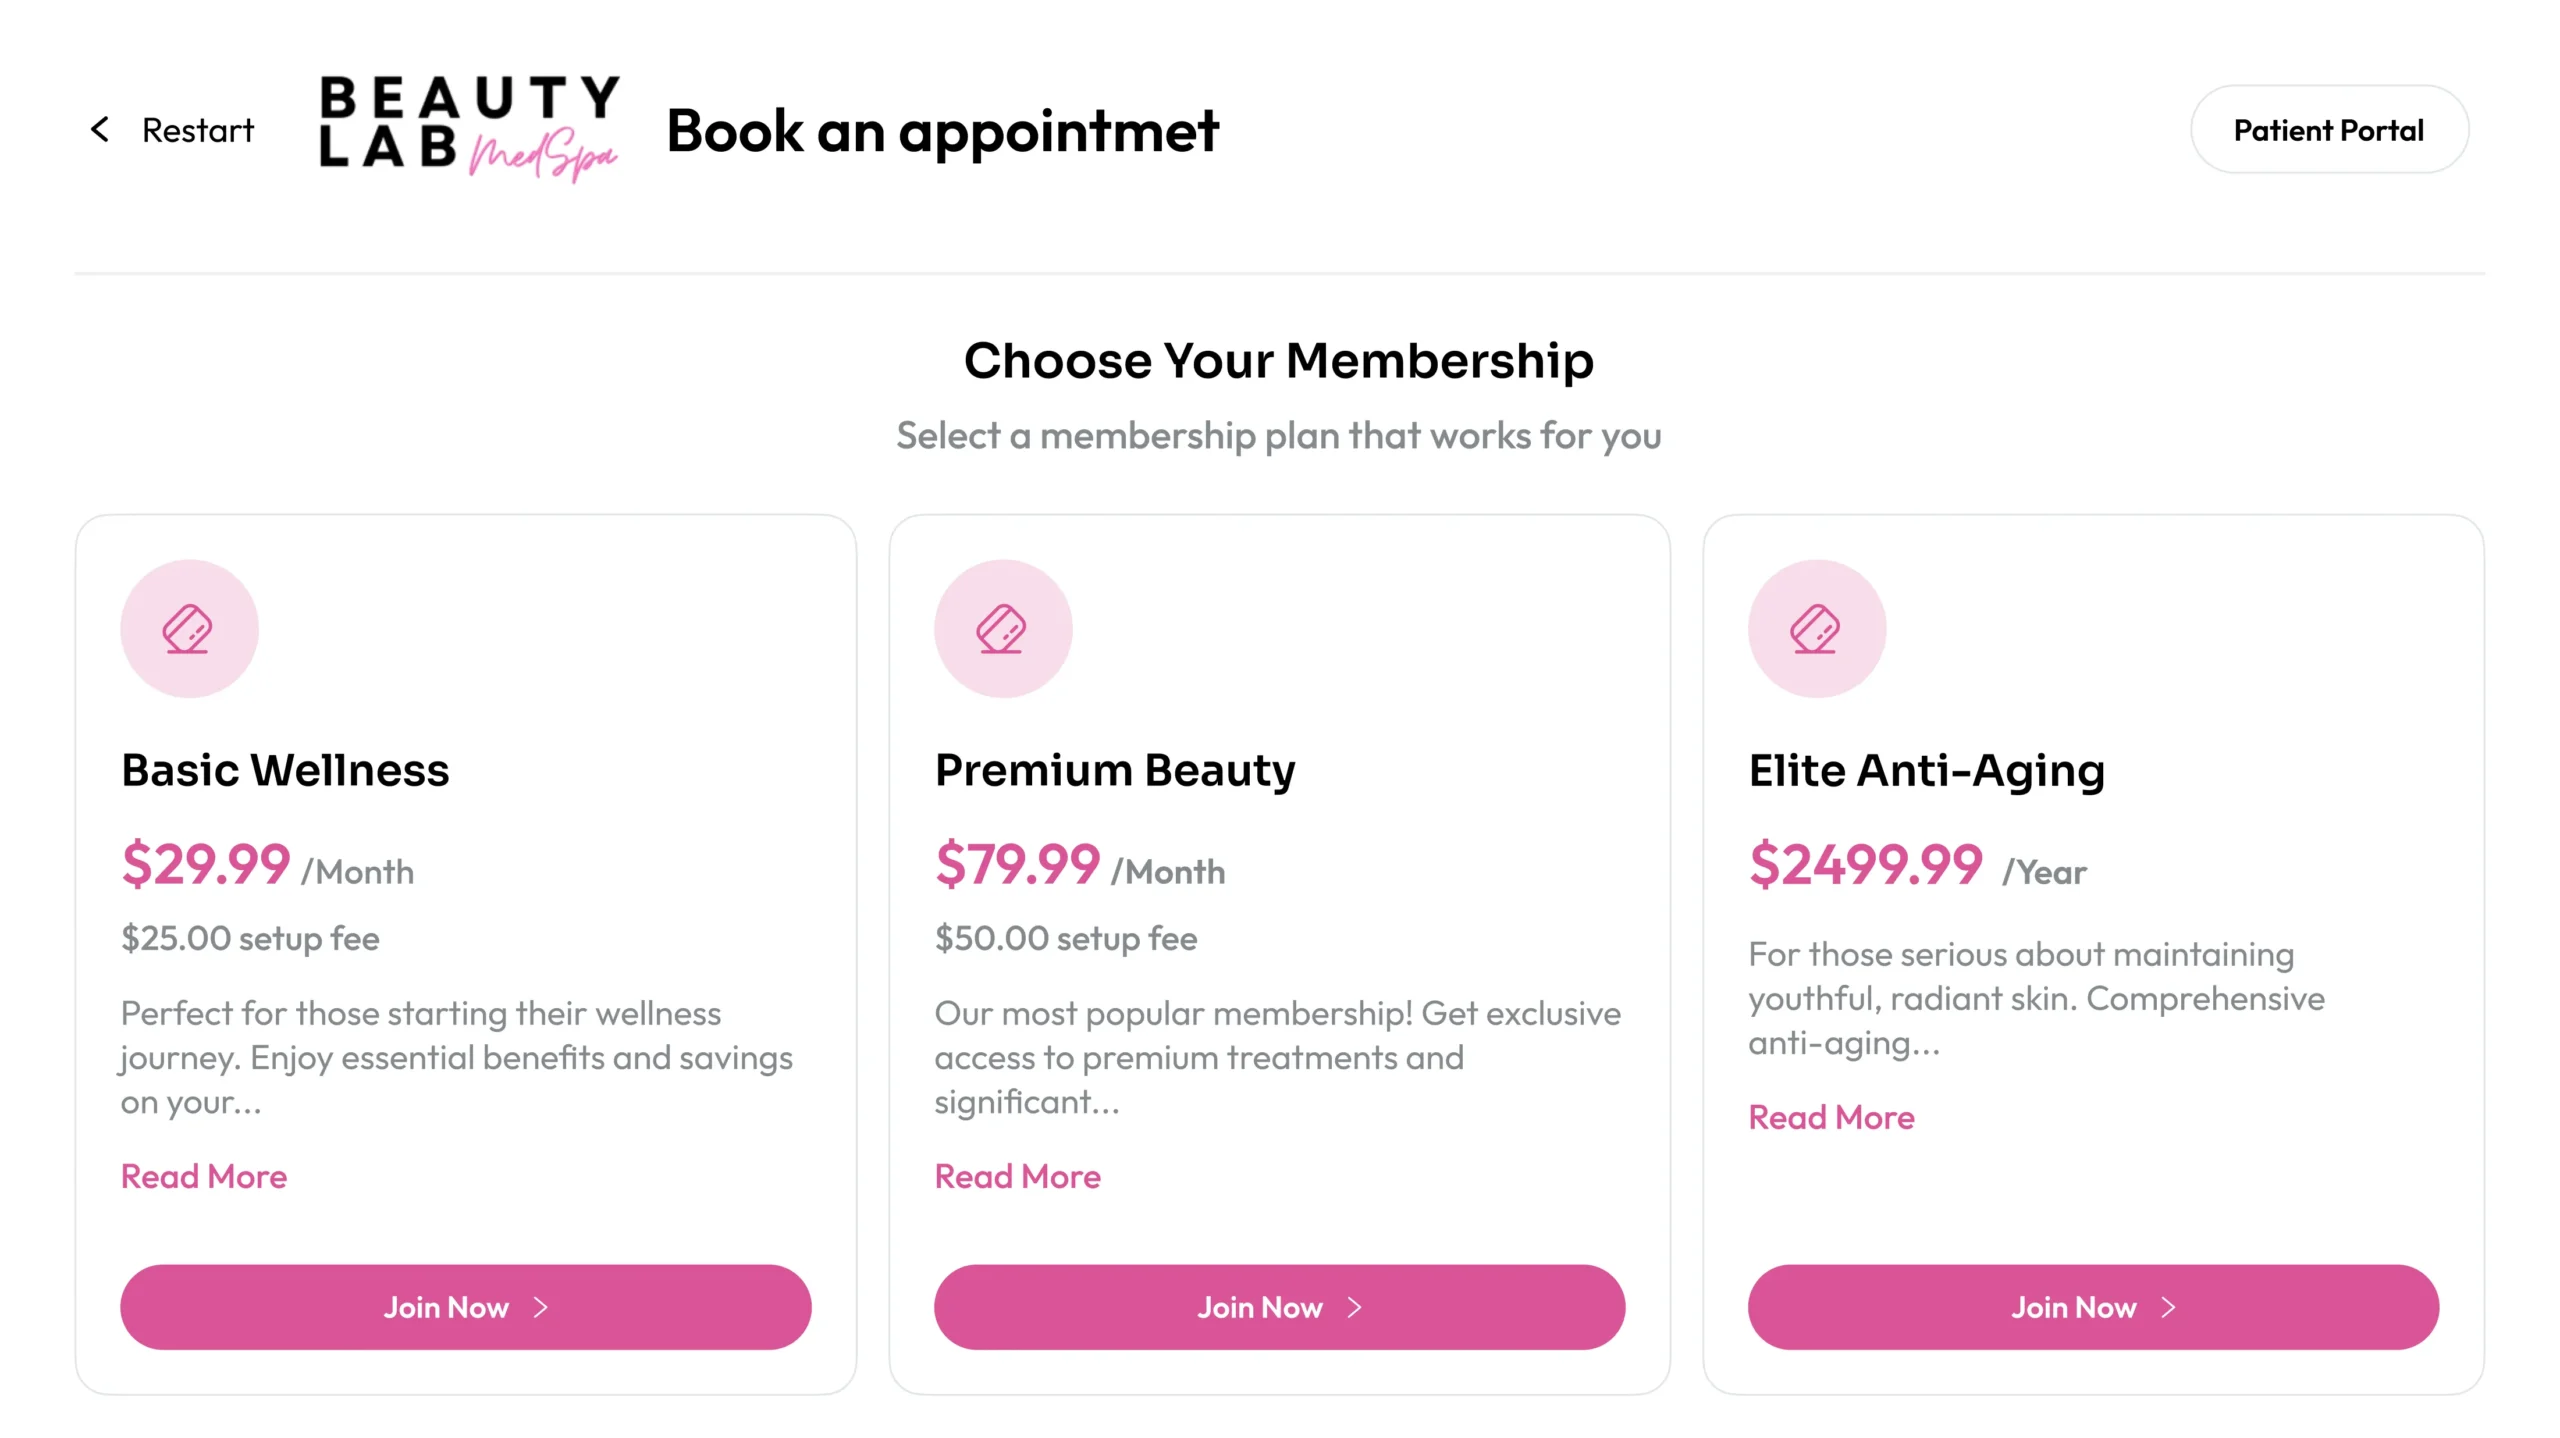Select the Basic Wellness plan title
Viewport: 2560px width, 1438px height.
click(285, 770)
